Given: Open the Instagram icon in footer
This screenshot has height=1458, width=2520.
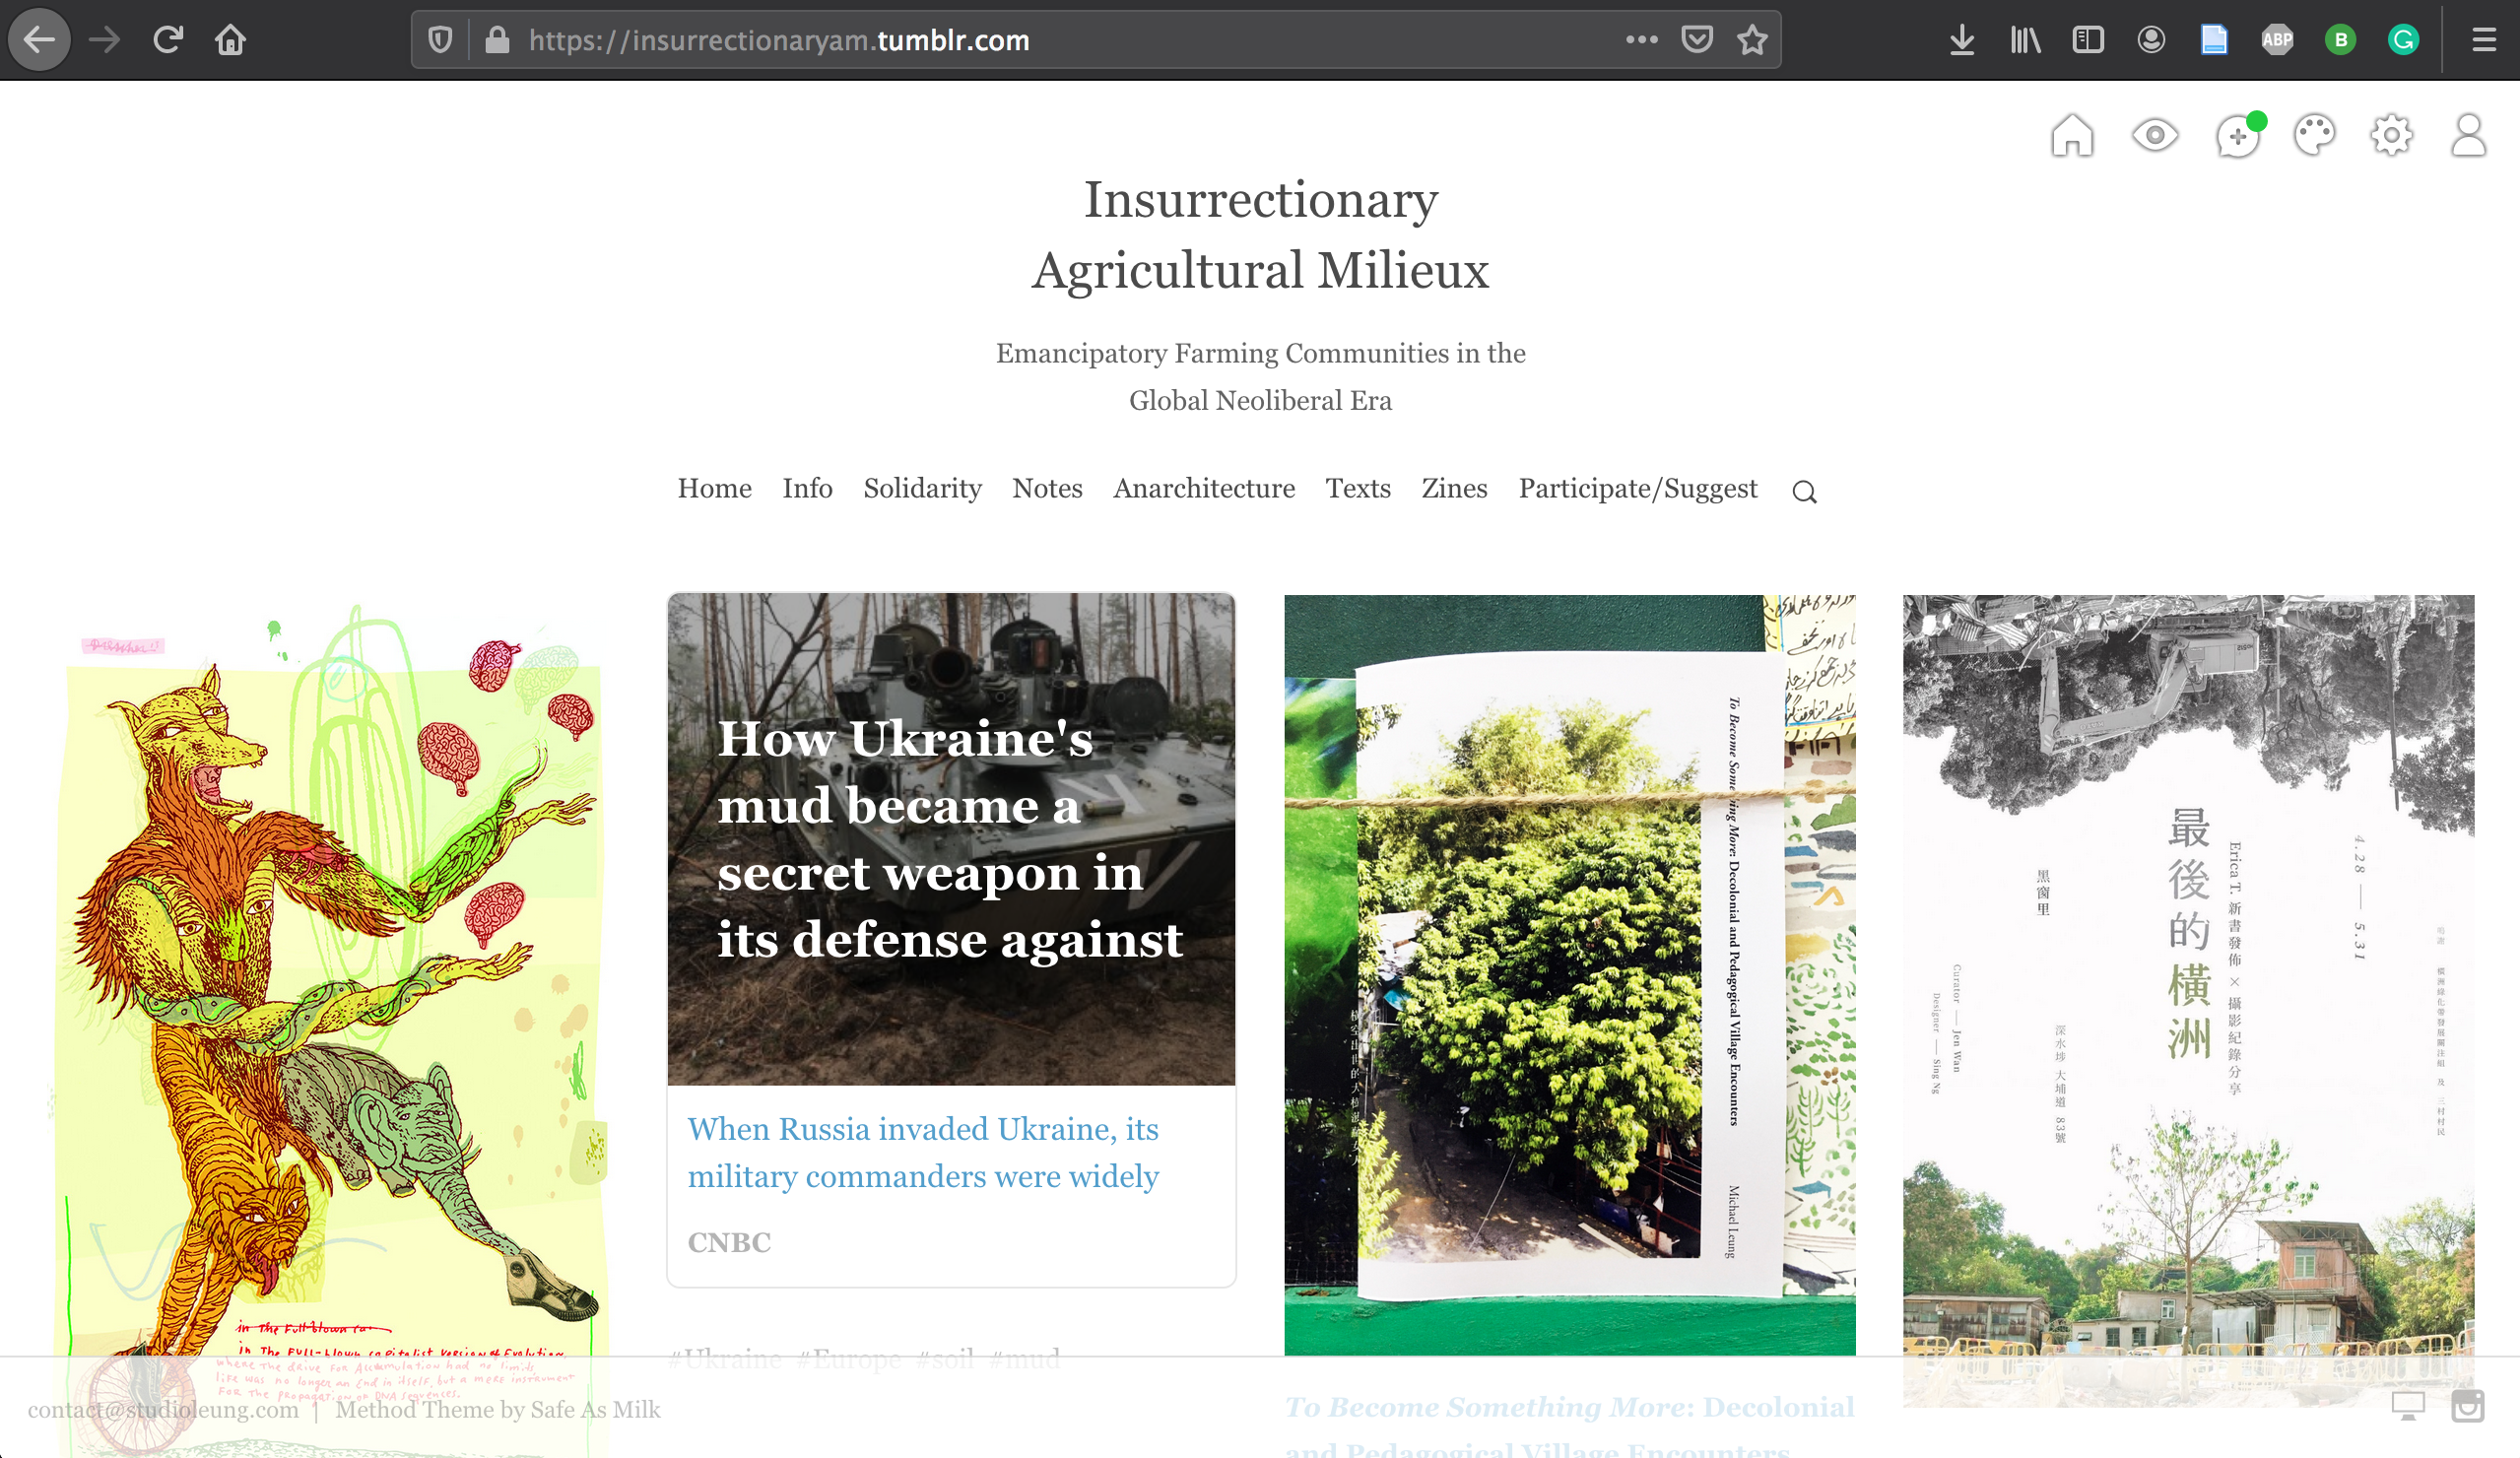Looking at the screenshot, I should (x=2467, y=1406).
